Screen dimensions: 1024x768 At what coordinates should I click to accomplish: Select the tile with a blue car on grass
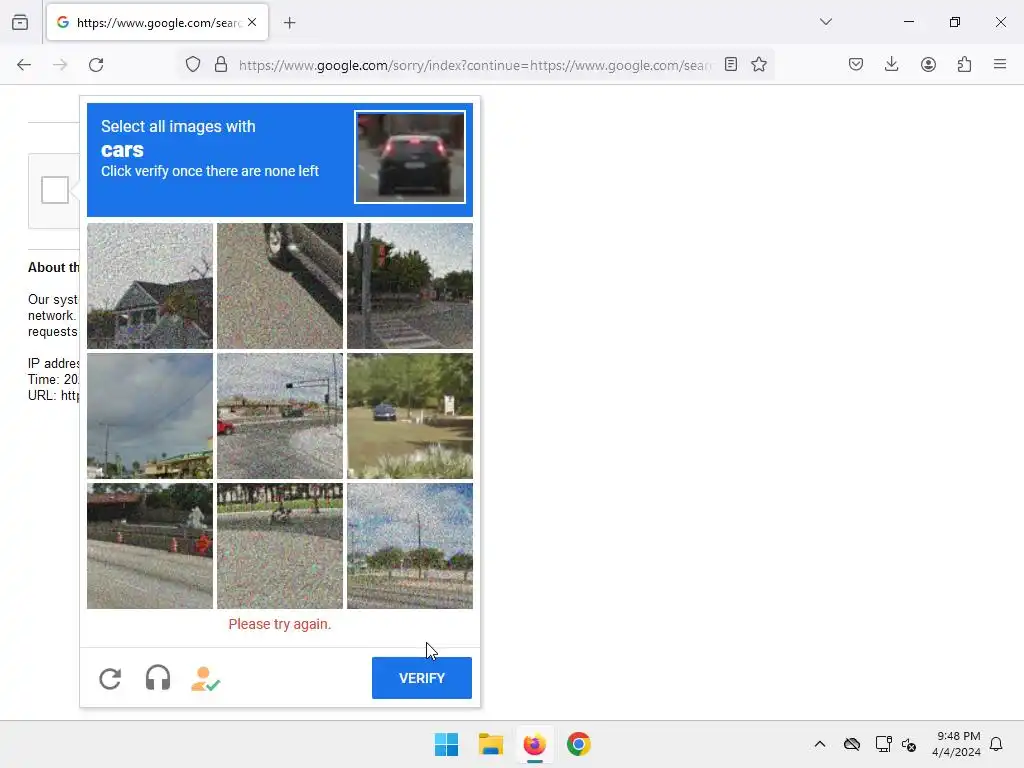409,416
